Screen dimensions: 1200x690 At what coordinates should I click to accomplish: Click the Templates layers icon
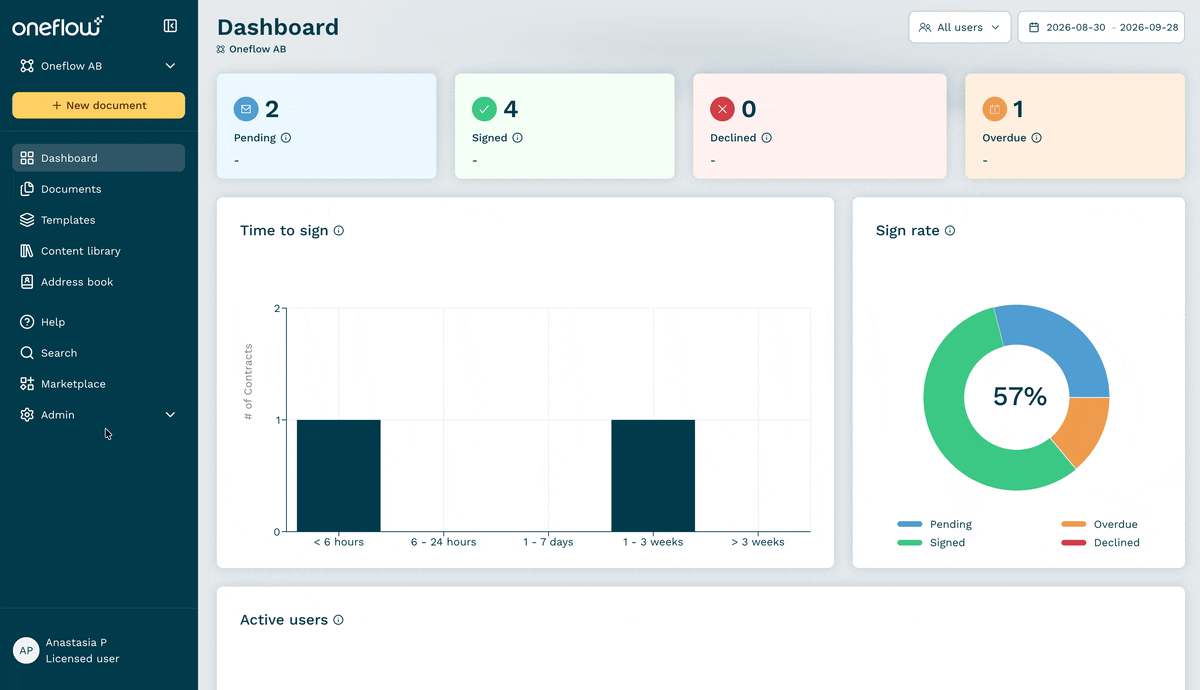27,220
